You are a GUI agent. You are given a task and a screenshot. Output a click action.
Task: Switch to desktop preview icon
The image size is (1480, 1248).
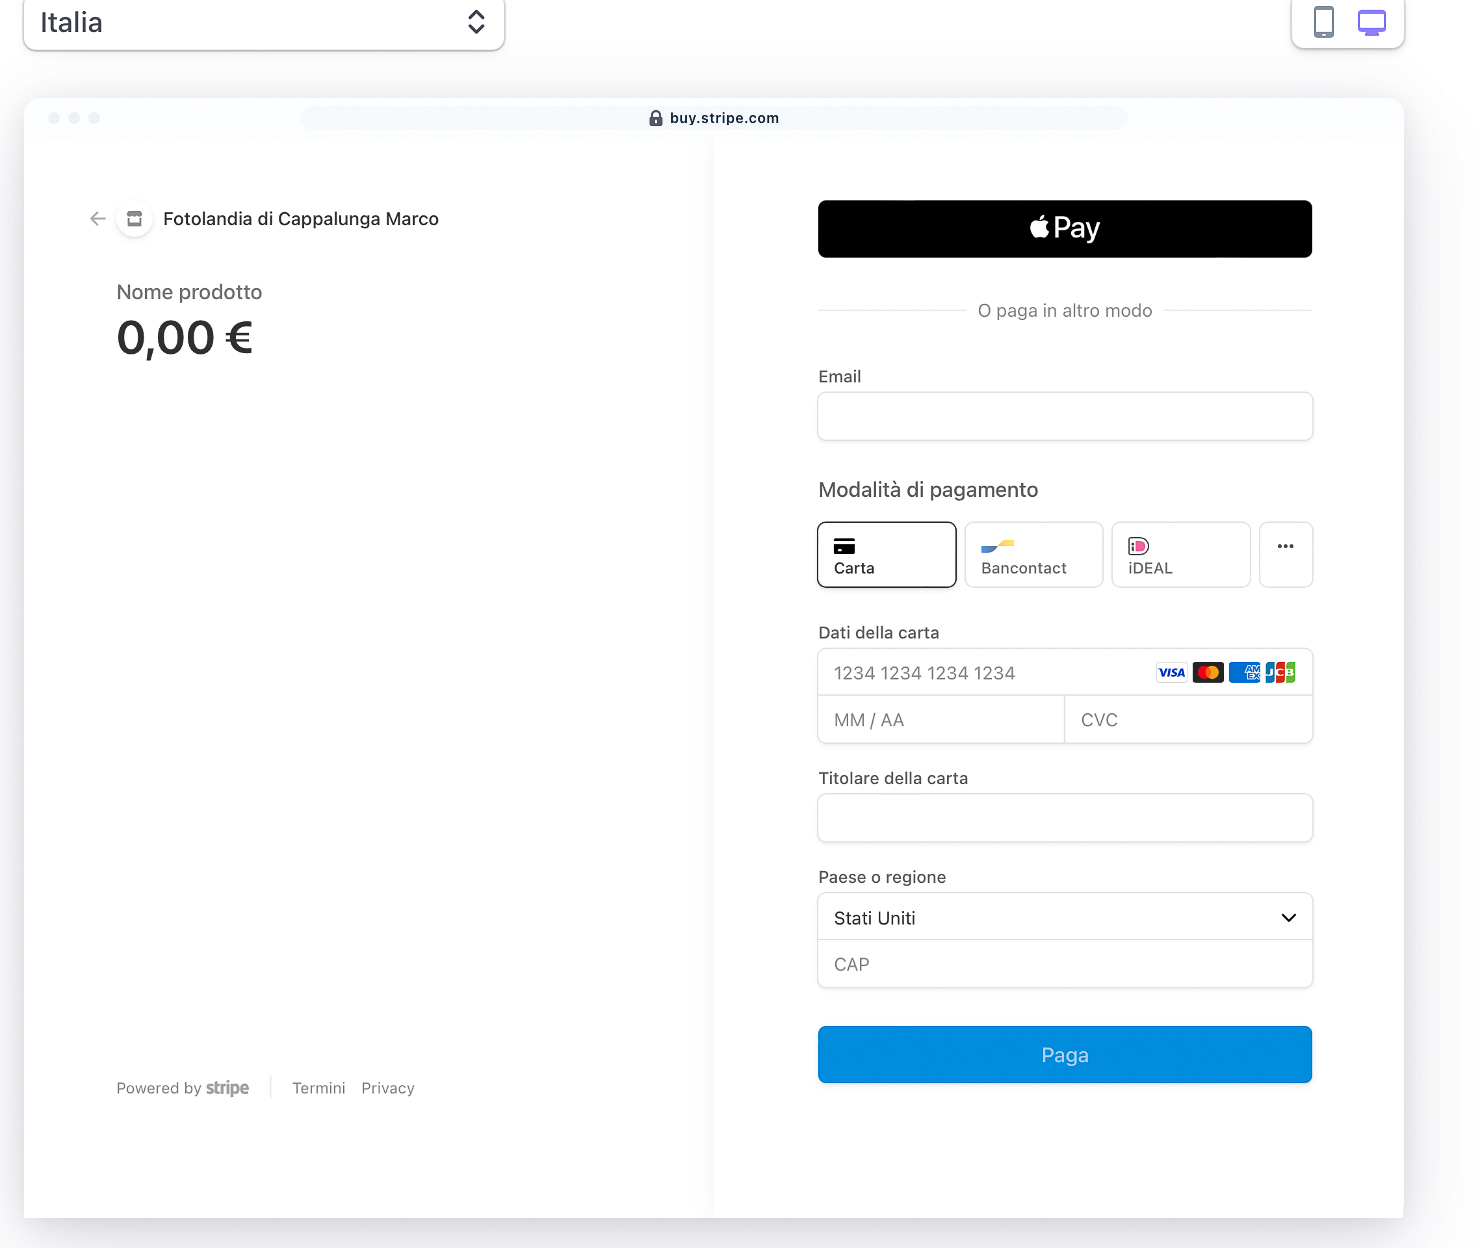pyautogui.click(x=1371, y=22)
